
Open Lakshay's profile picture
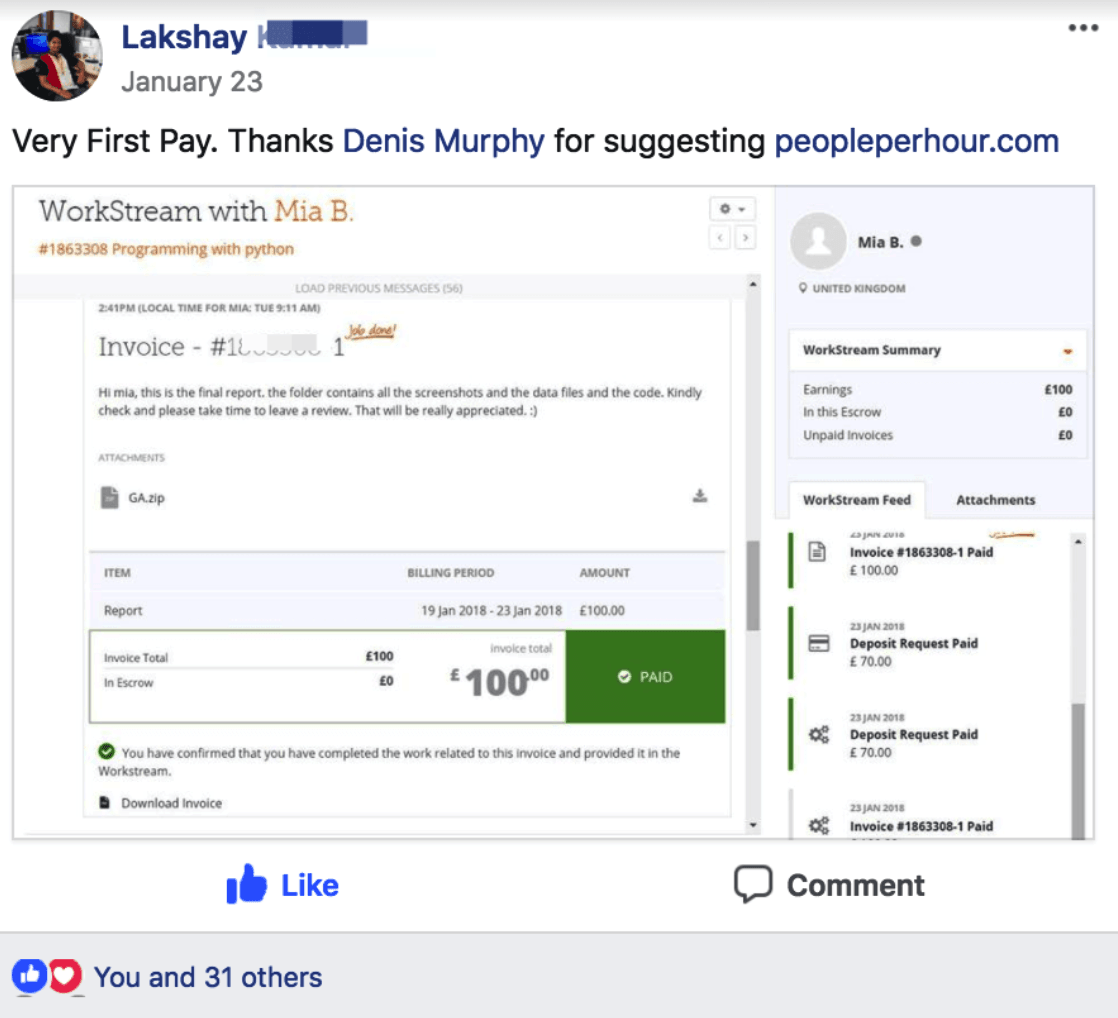coord(57,56)
